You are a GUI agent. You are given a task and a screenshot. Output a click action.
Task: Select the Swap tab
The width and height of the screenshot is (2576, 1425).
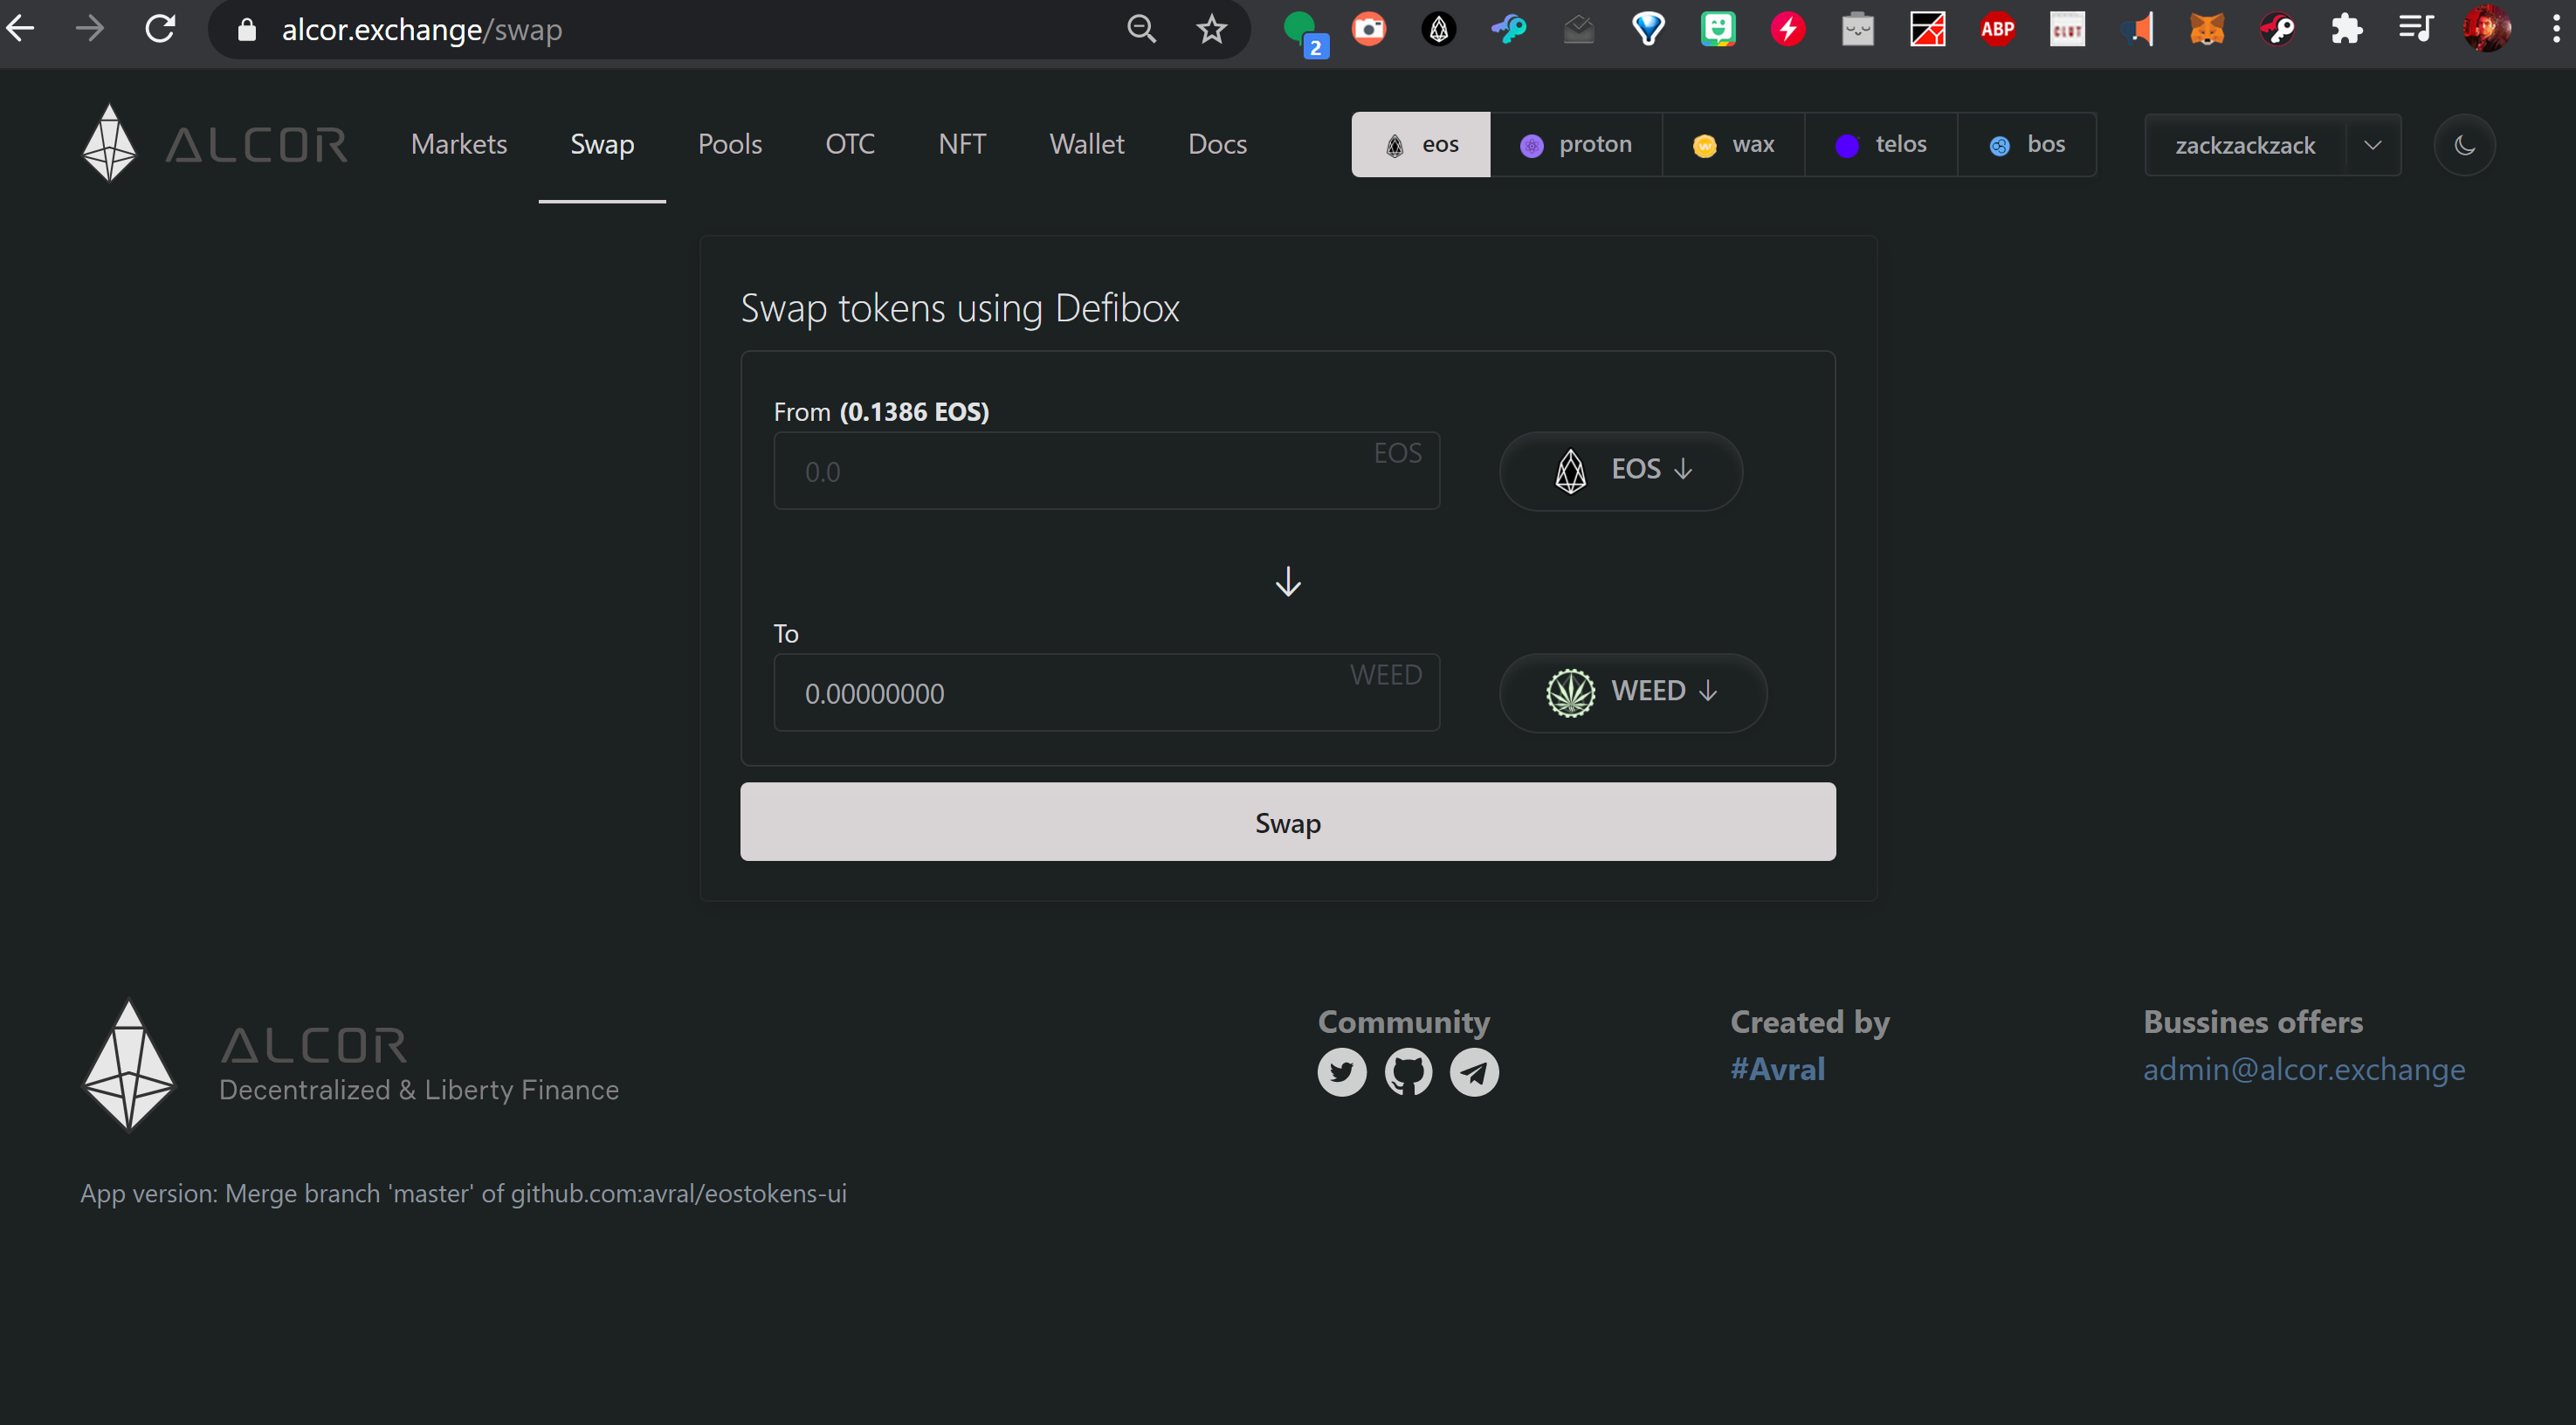pos(602,144)
